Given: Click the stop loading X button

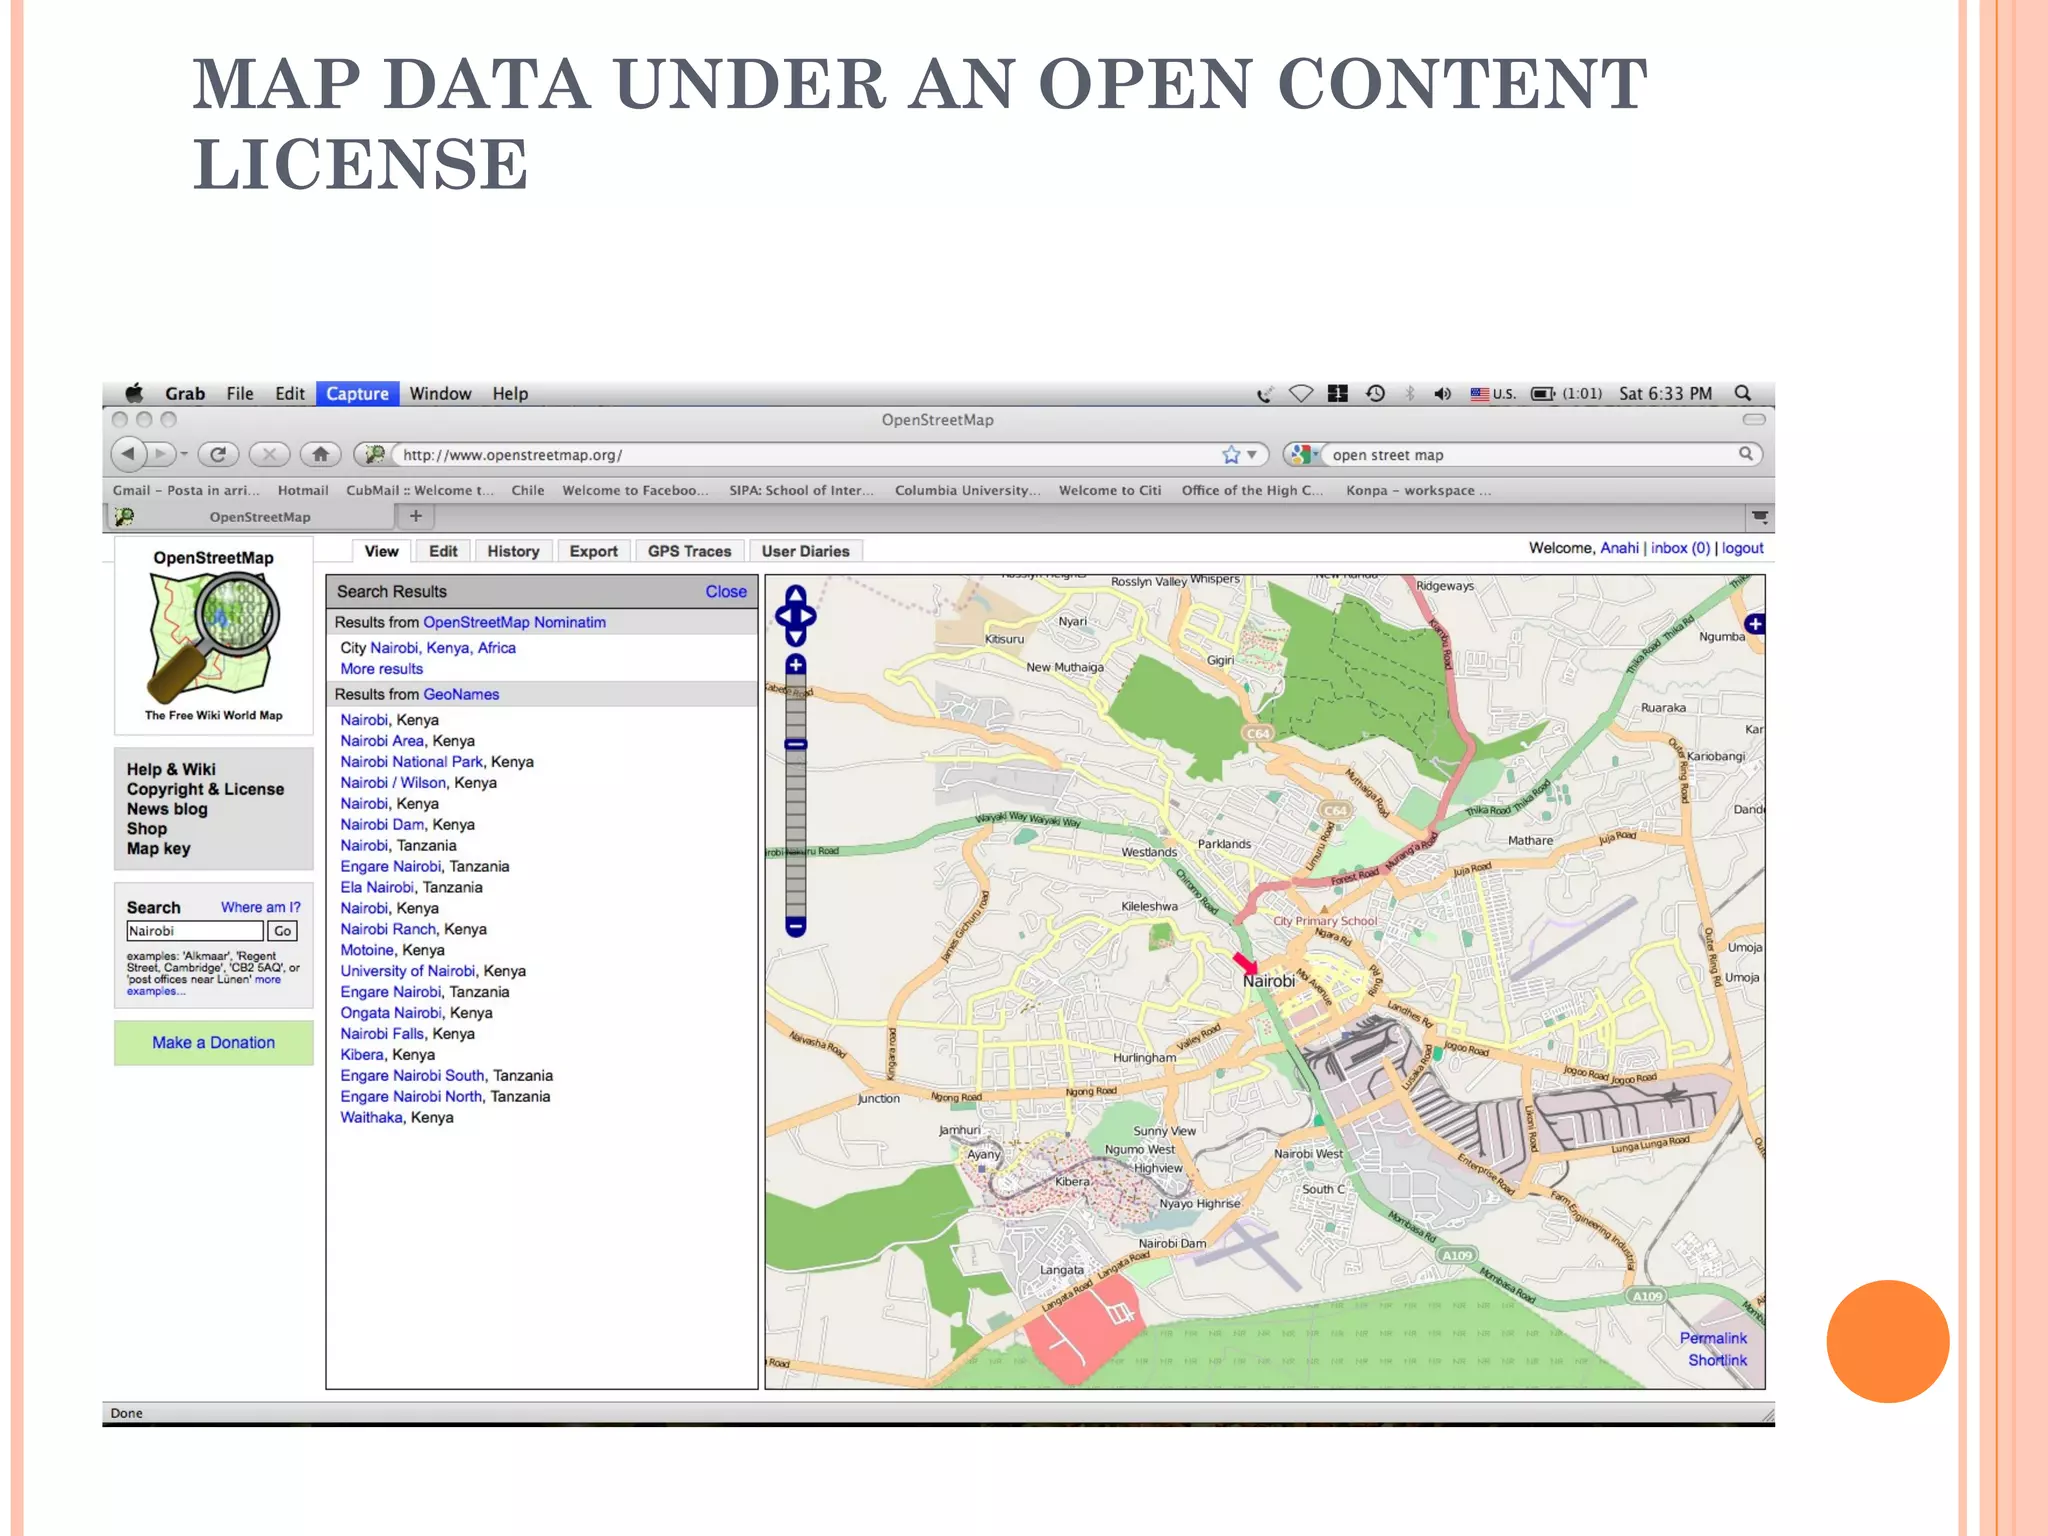Looking at the screenshot, I should (x=269, y=454).
